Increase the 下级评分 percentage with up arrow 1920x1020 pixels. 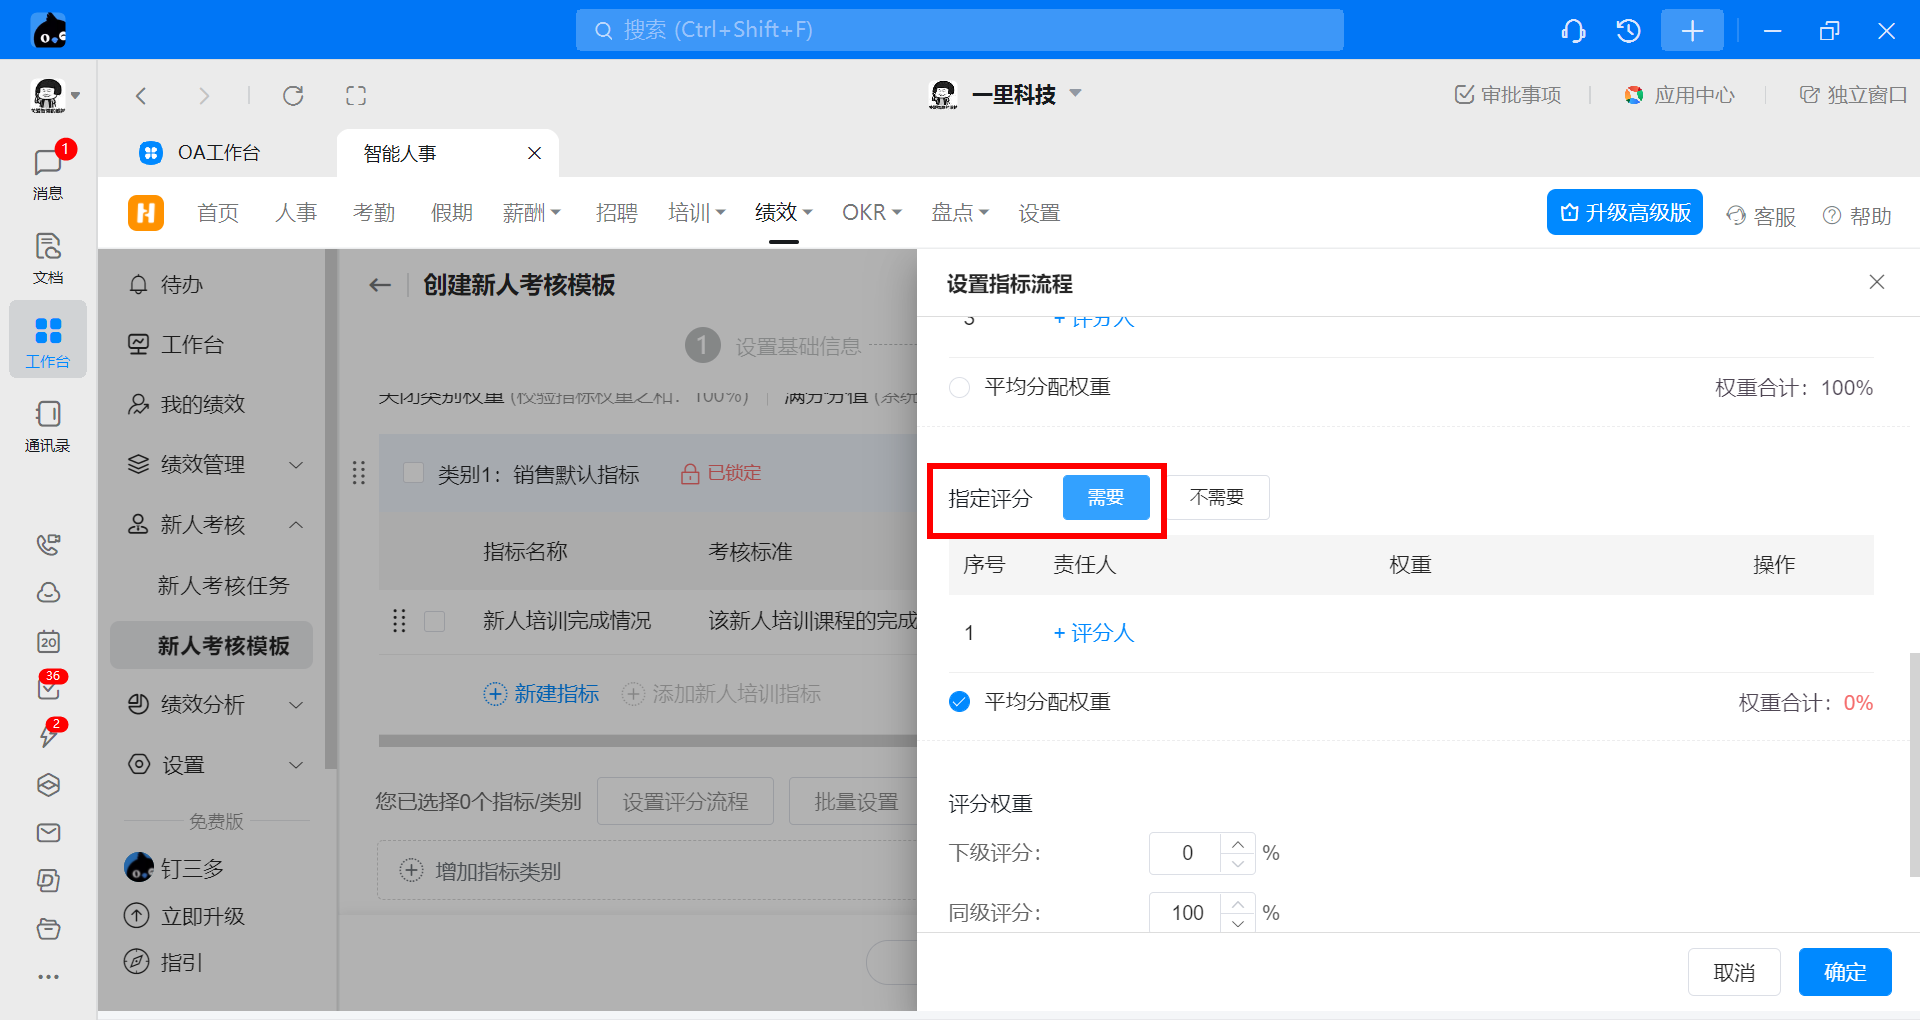pos(1238,844)
